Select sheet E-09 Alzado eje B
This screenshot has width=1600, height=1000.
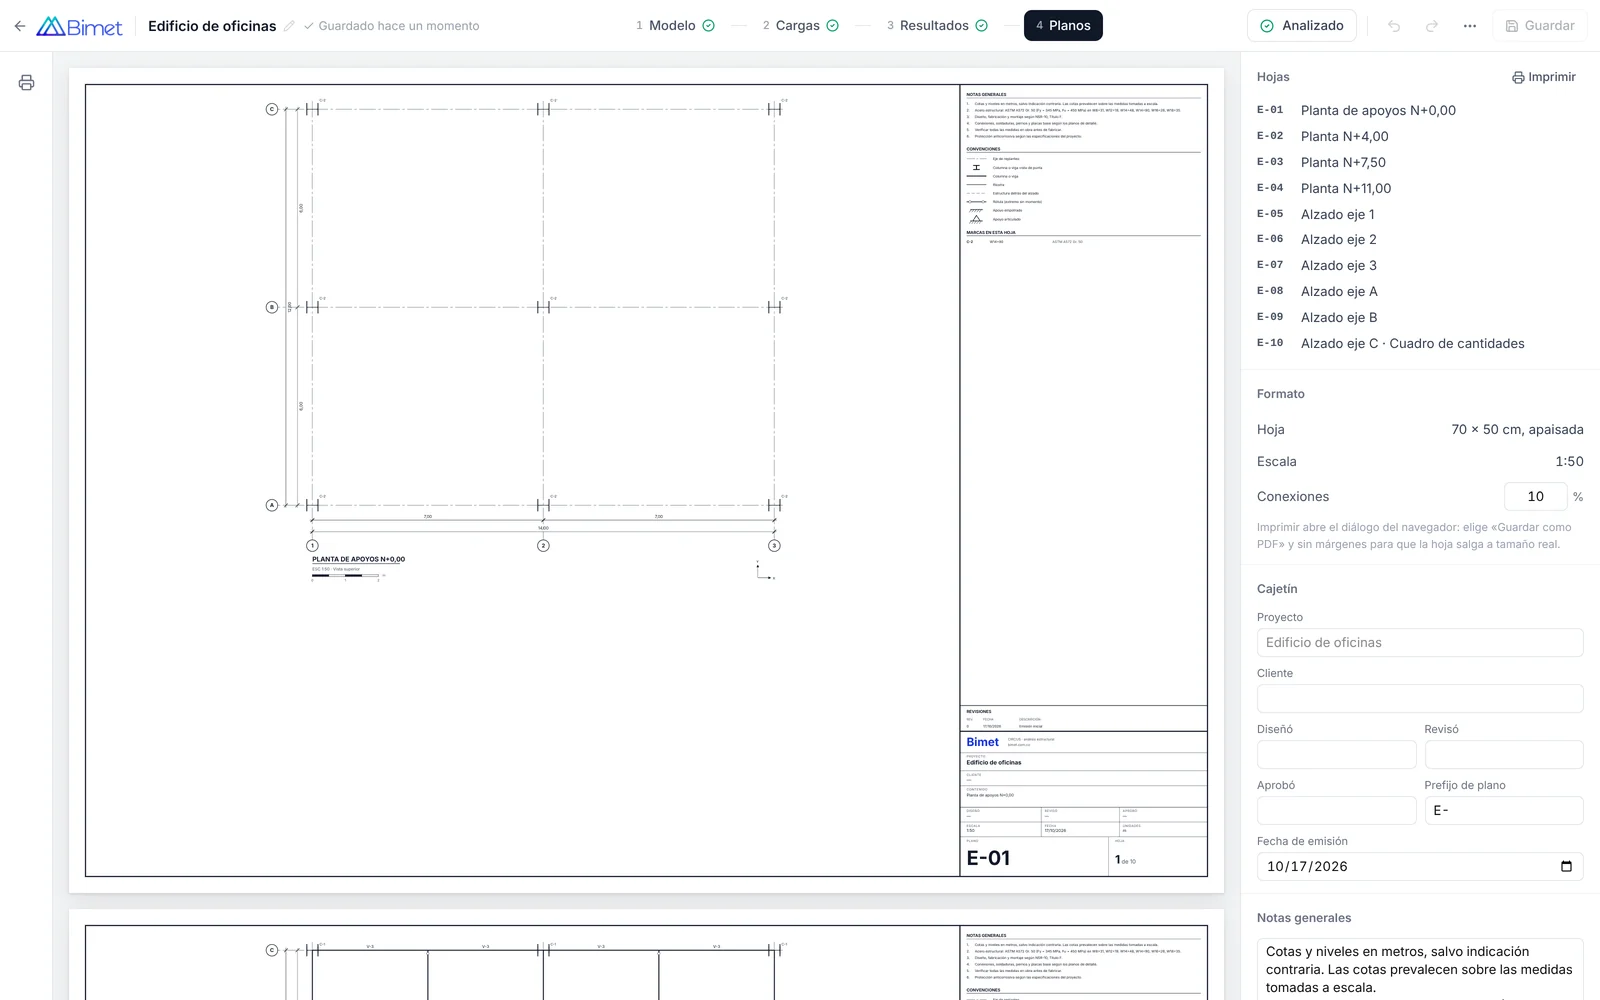[x=1420, y=317]
